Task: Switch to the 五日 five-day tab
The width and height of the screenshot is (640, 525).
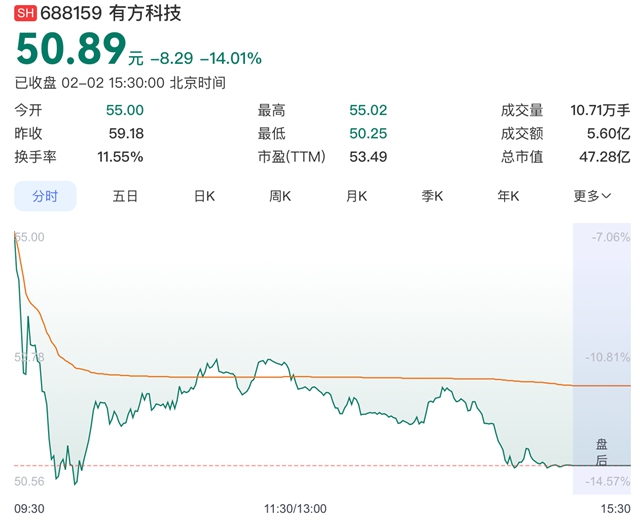Action: click(125, 196)
